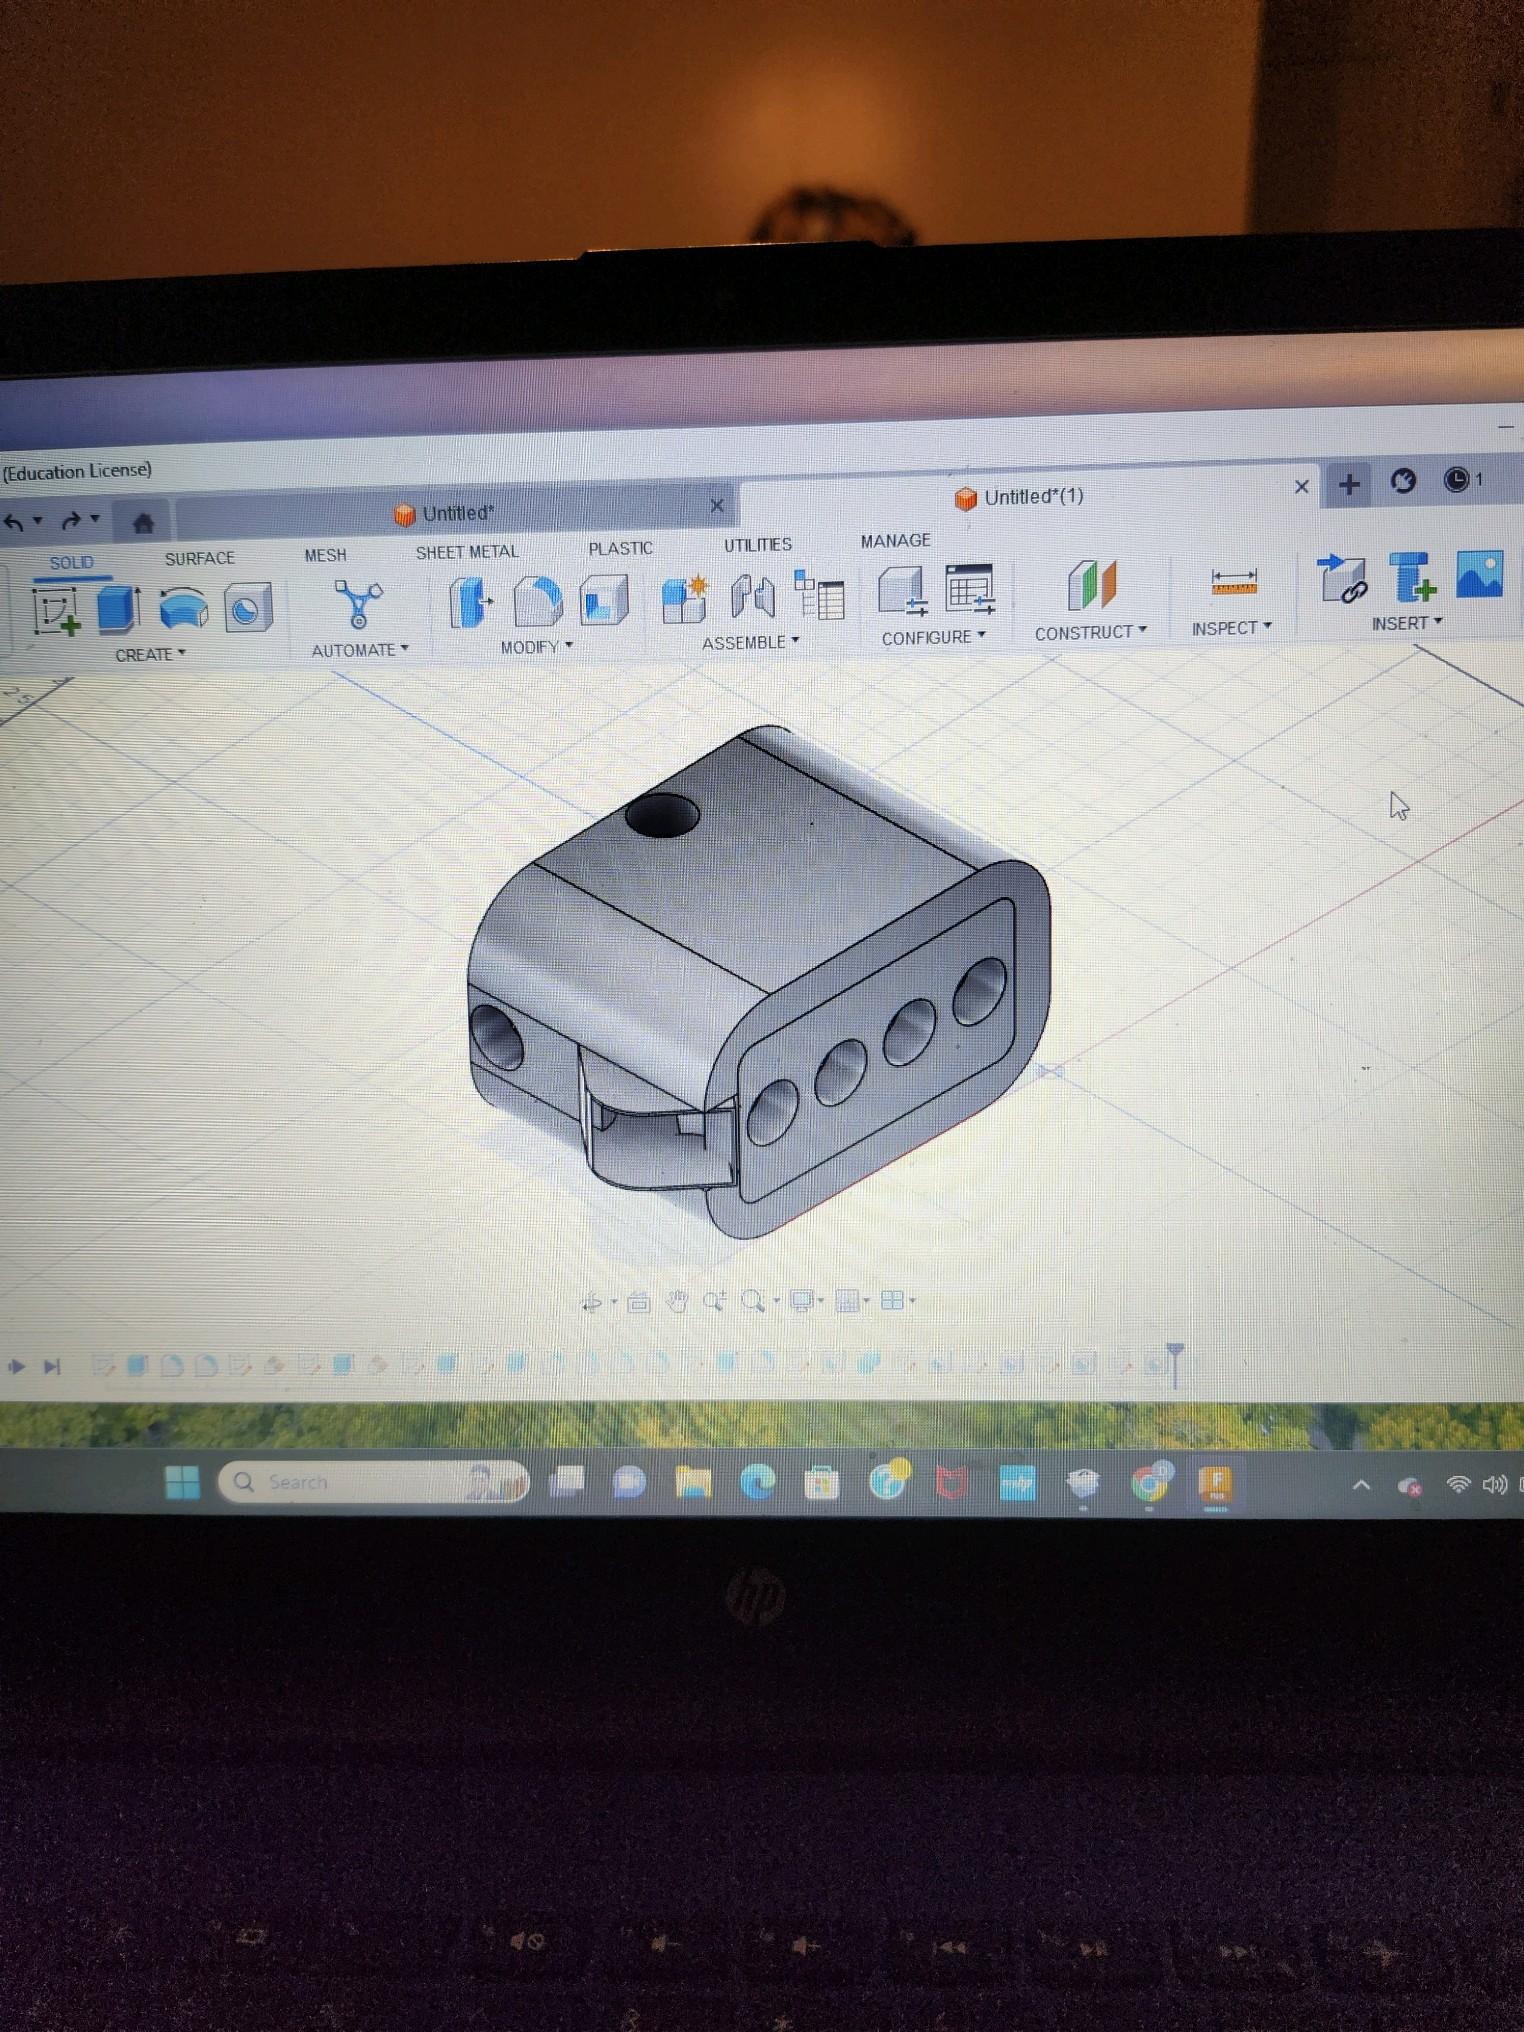Image resolution: width=1524 pixels, height=2032 pixels.
Task: Open the Inspect dropdown menu
Action: (x=1232, y=628)
